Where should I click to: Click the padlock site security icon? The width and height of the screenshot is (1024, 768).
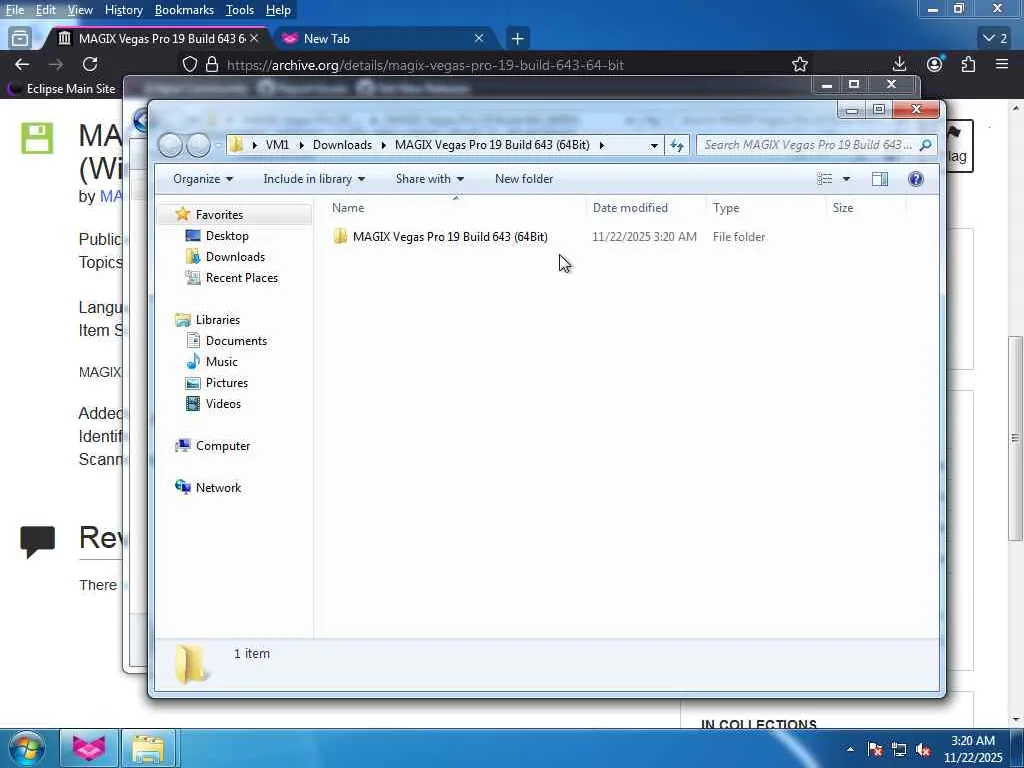pyautogui.click(x=212, y=64)
